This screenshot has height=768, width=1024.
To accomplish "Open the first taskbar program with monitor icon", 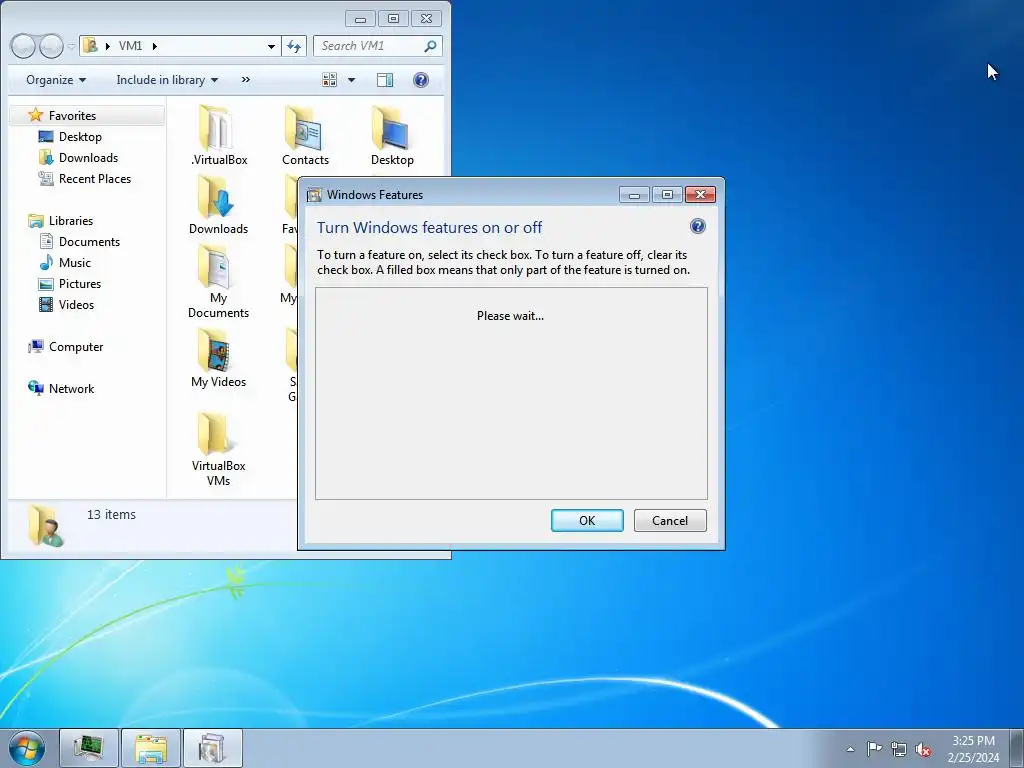I will [89, 748].
